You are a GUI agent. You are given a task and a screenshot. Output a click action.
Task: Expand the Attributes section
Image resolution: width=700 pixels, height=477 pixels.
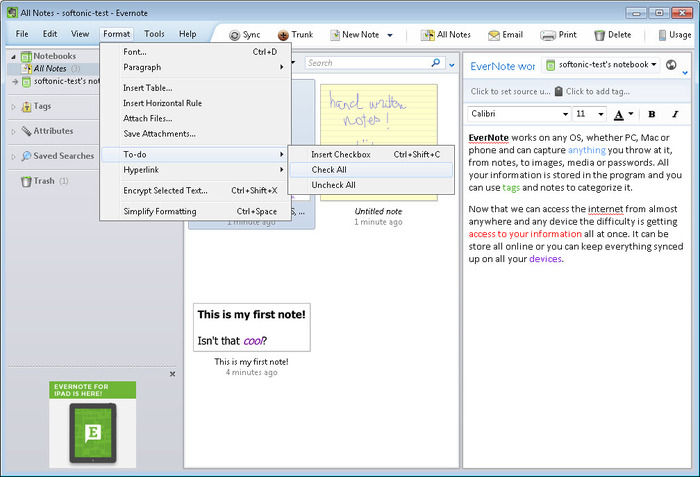click(13, 132)
